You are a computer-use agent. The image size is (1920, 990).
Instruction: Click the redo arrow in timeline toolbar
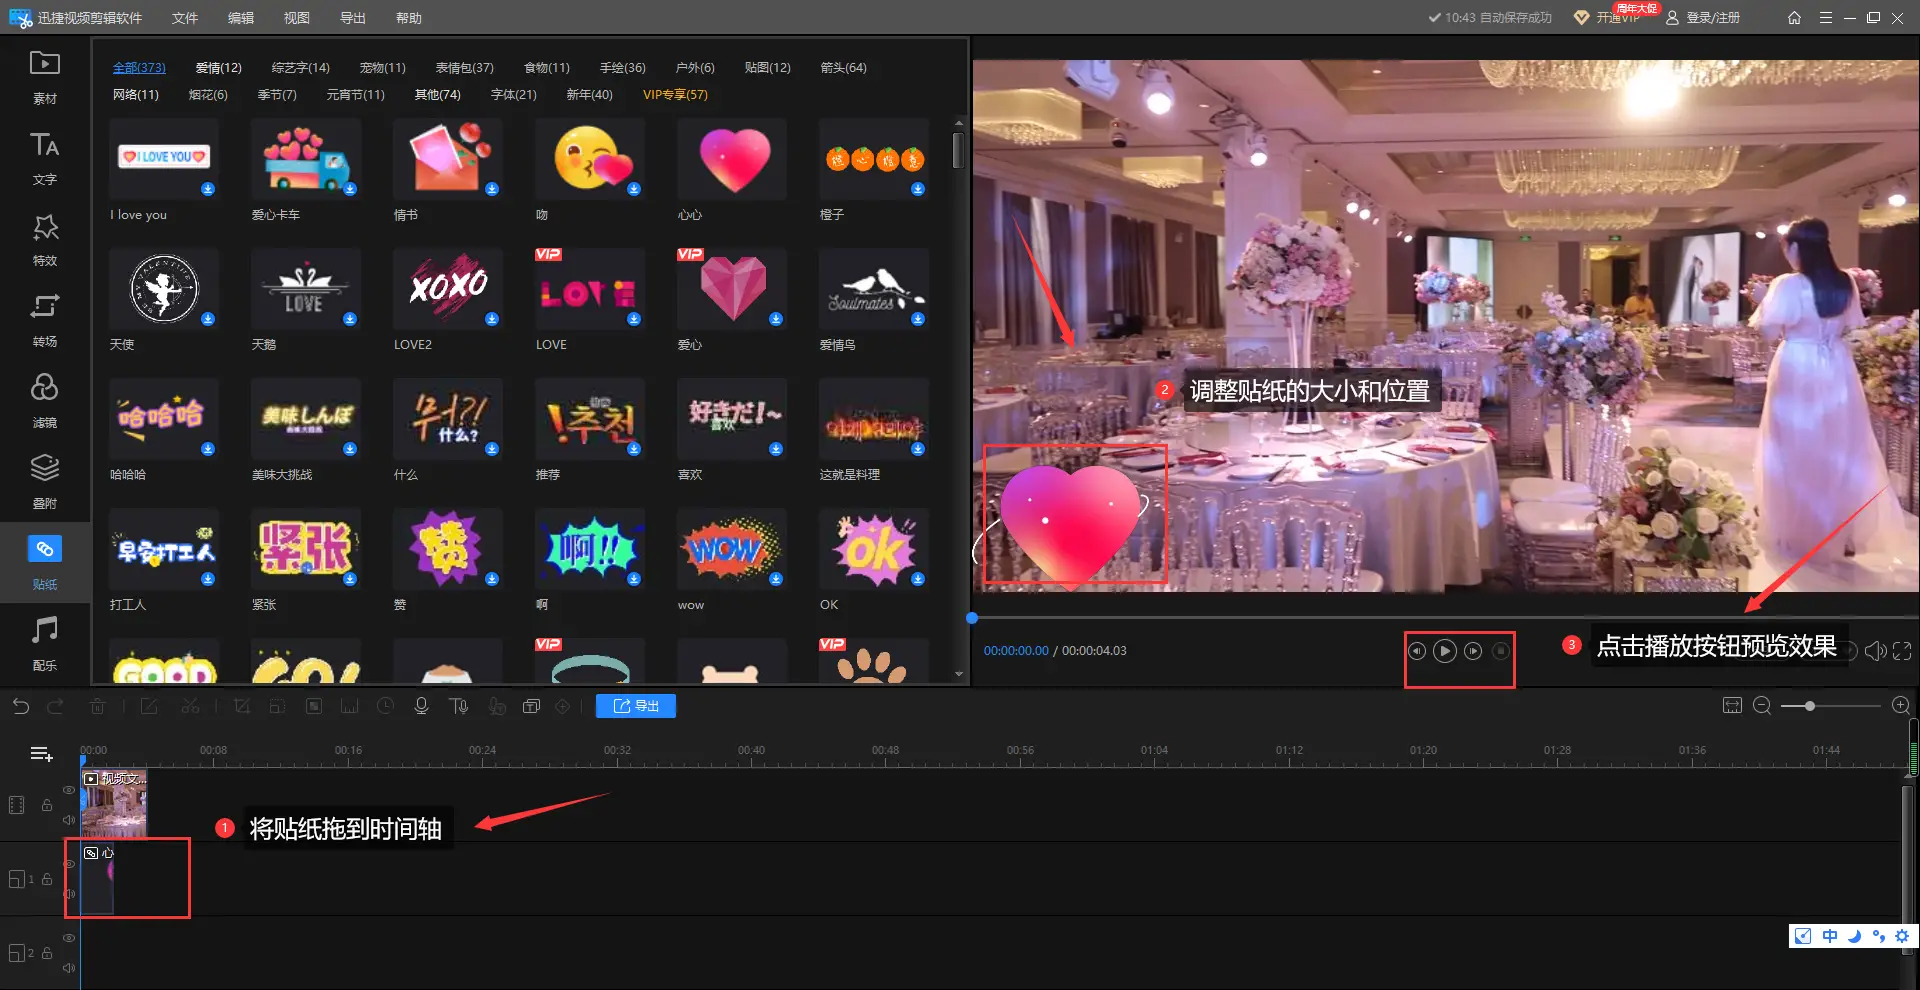coord(56,706)
